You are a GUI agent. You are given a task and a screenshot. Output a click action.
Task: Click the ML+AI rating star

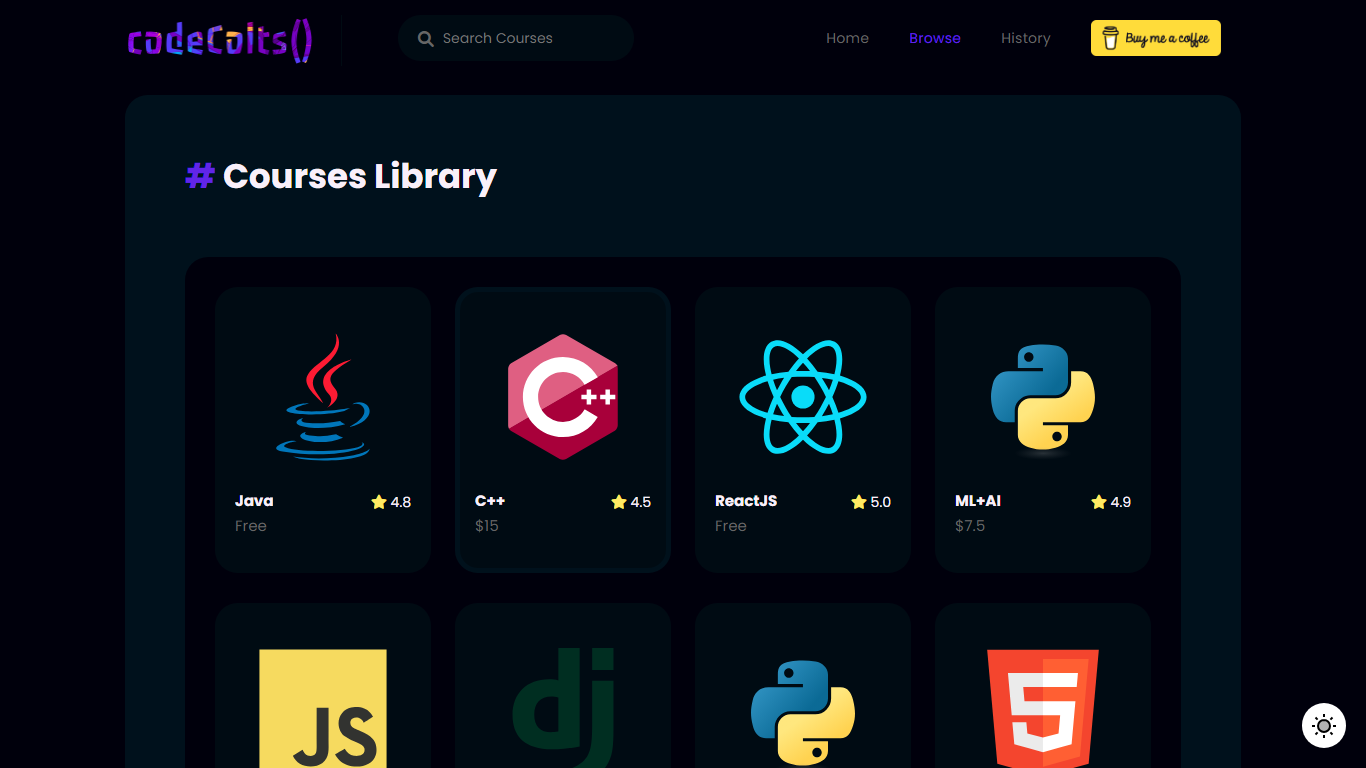[x=1098, y=502]
